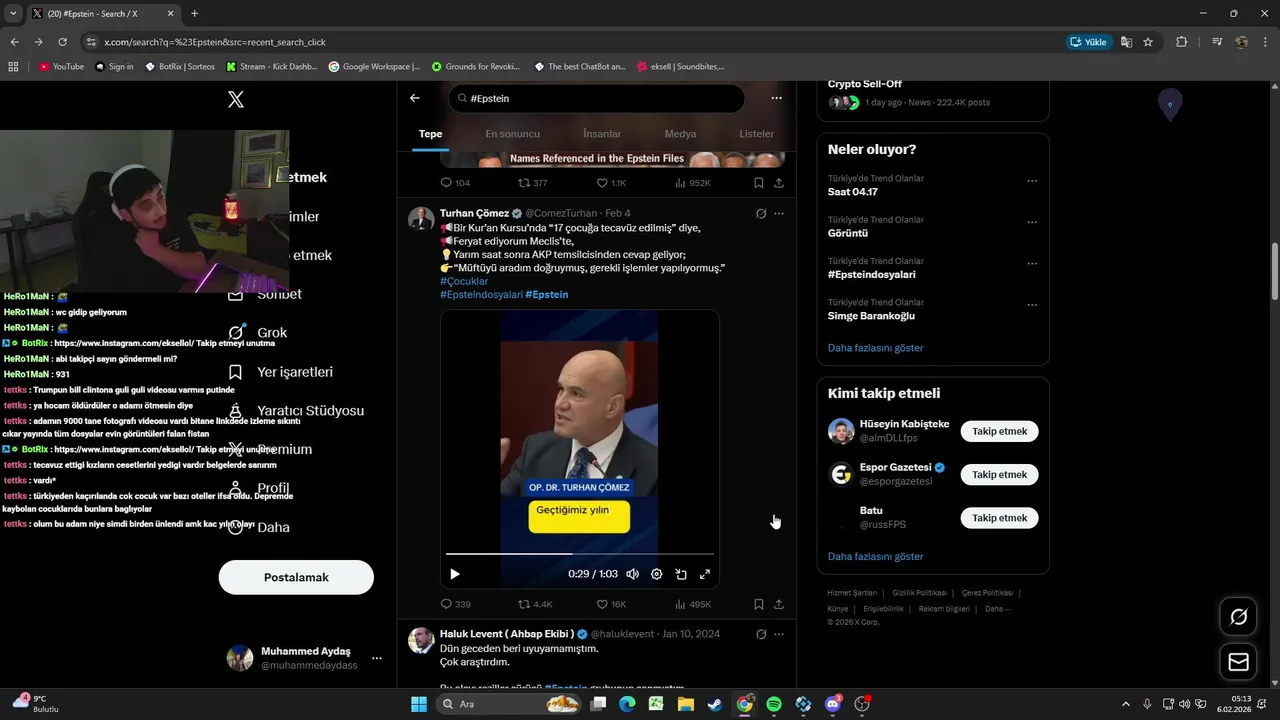Share the Turhan Çömez post
The height and width of the screenshot is (720, 1280).
[x=779, y=604]
